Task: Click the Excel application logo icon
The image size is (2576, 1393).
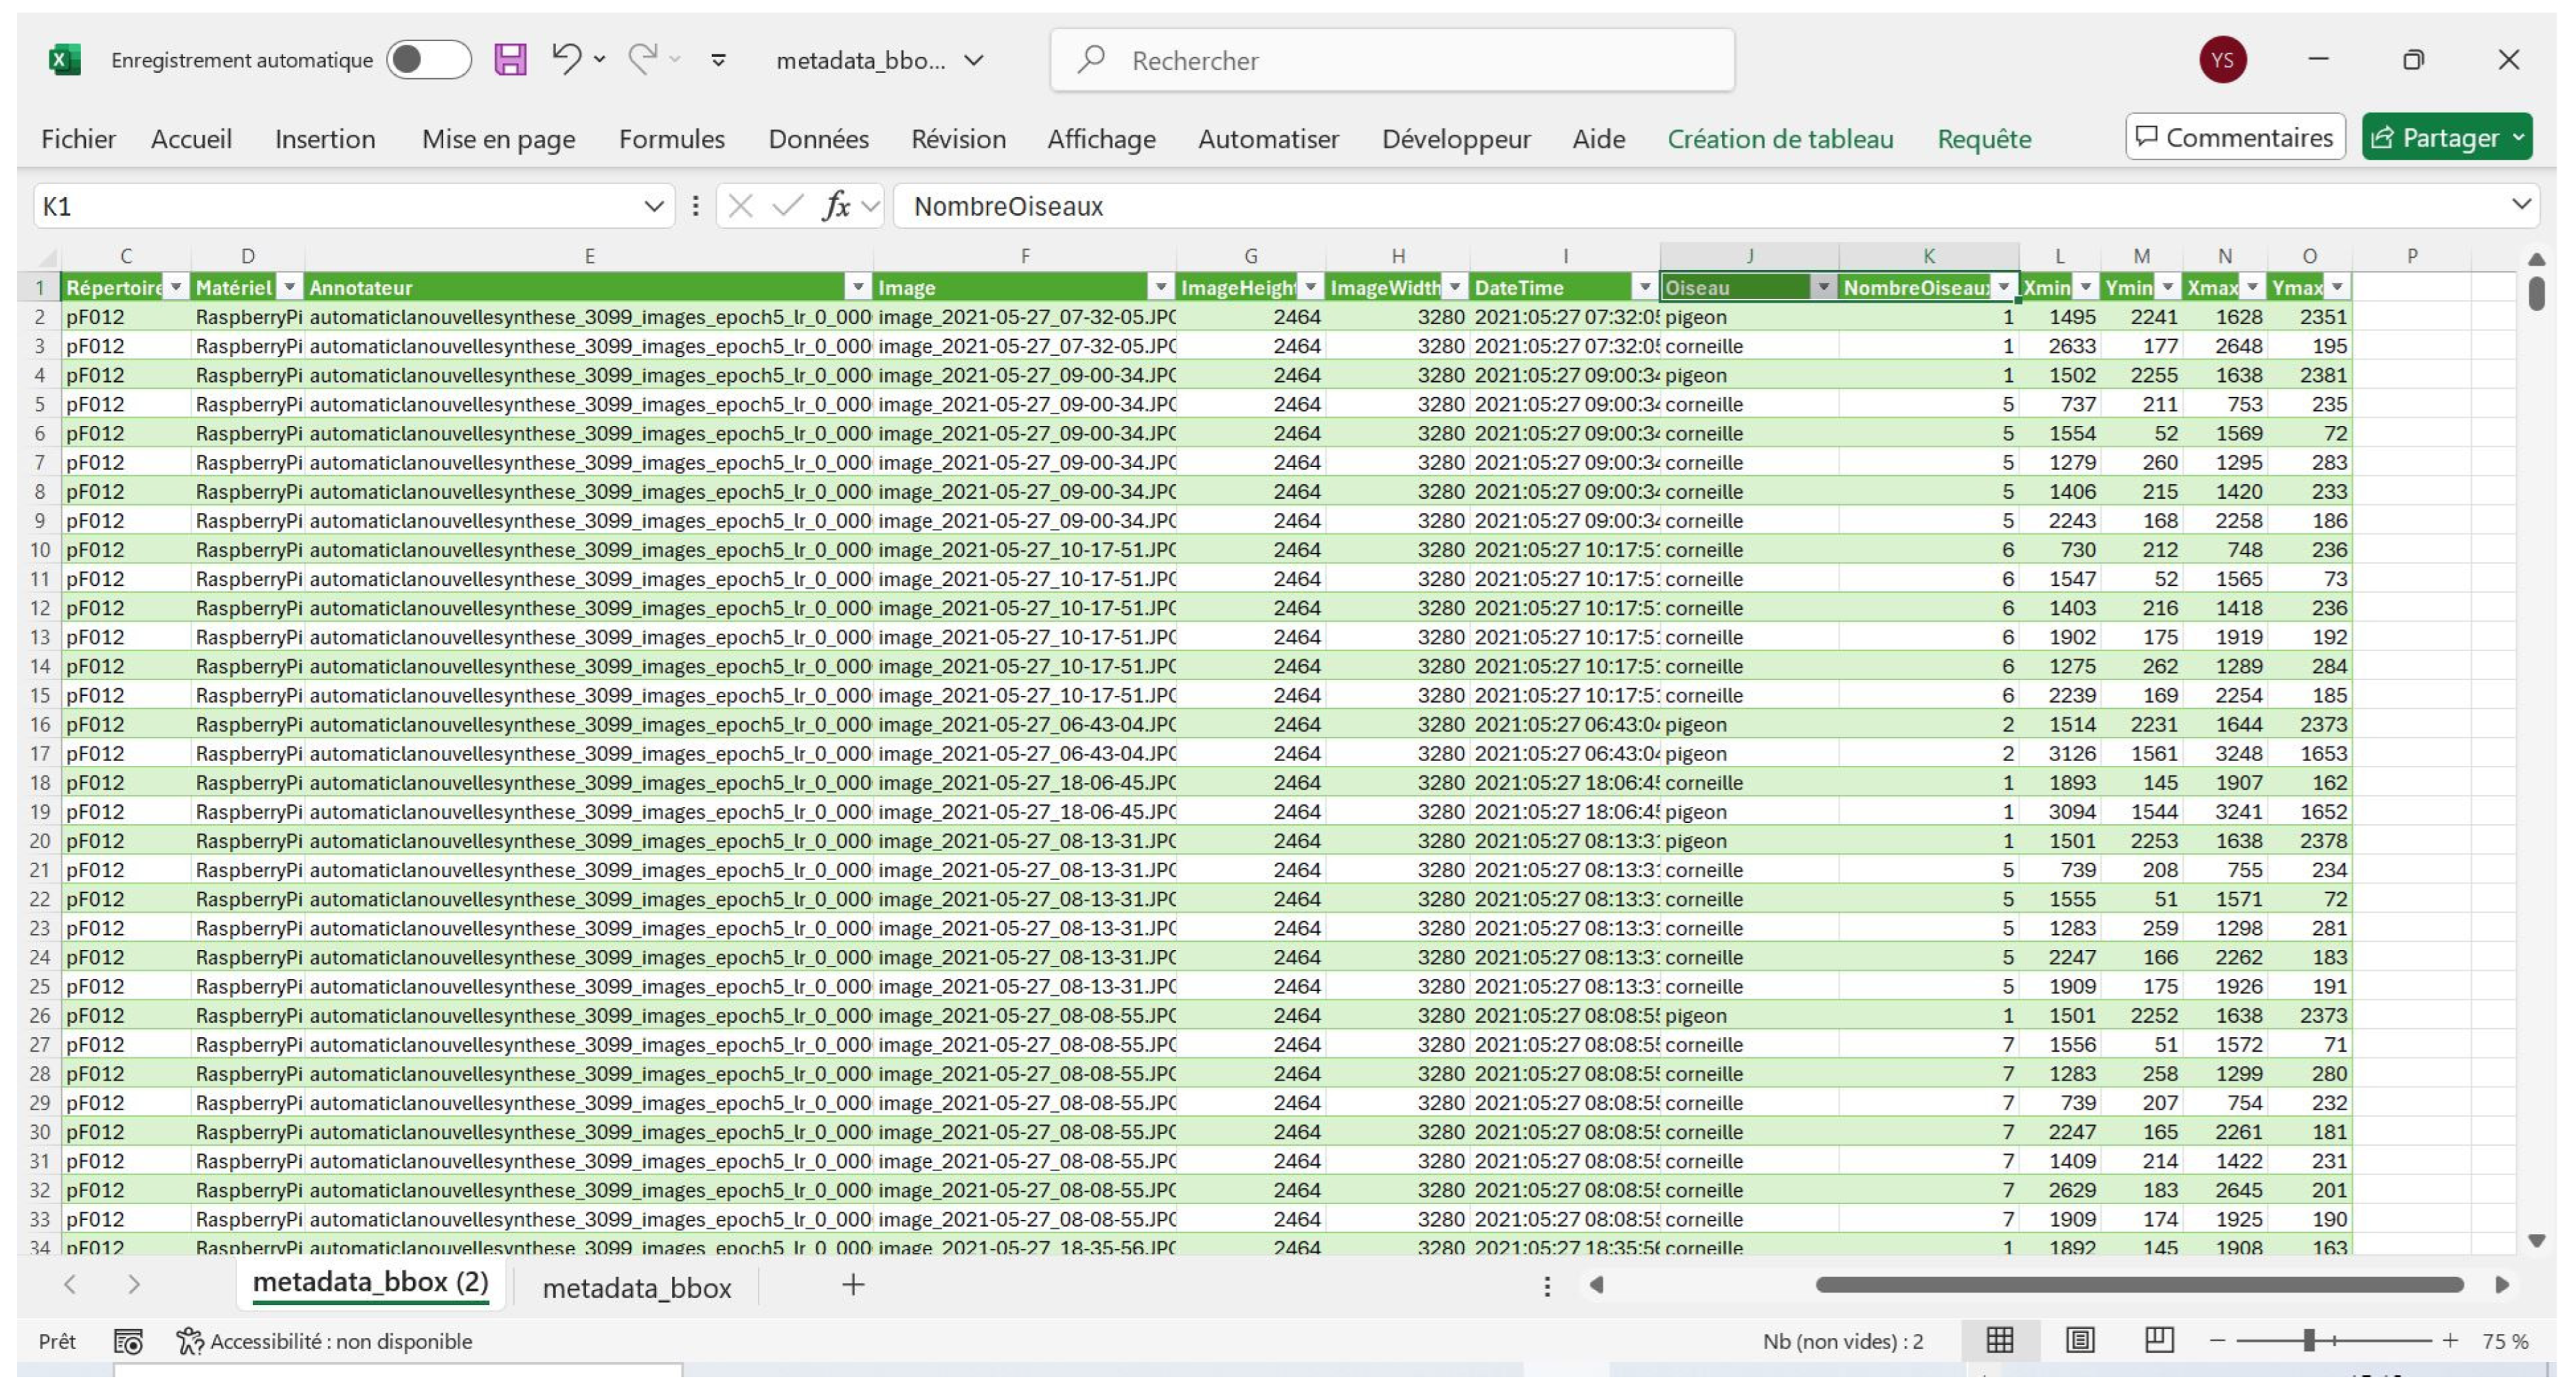Action: pyautogui.click(x=65, y=60)
